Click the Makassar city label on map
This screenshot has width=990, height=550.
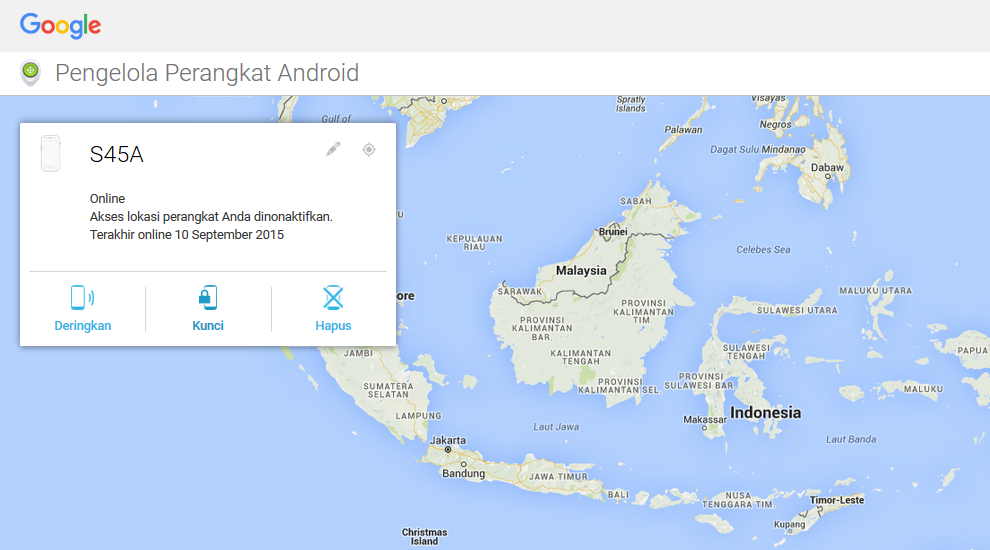tap(705, 420)
